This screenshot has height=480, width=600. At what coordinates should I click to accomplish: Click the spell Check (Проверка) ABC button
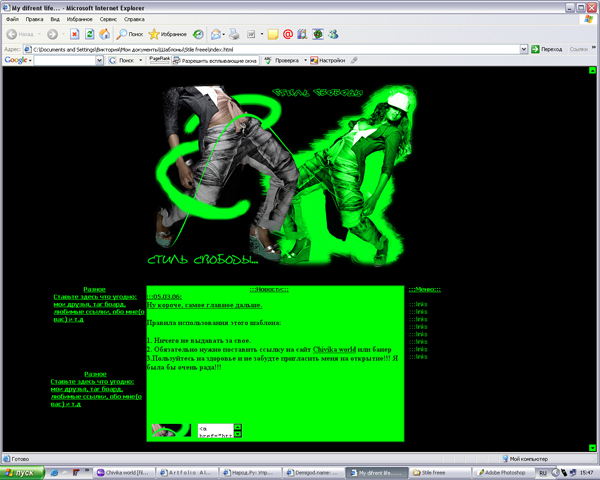click(282, 60)
